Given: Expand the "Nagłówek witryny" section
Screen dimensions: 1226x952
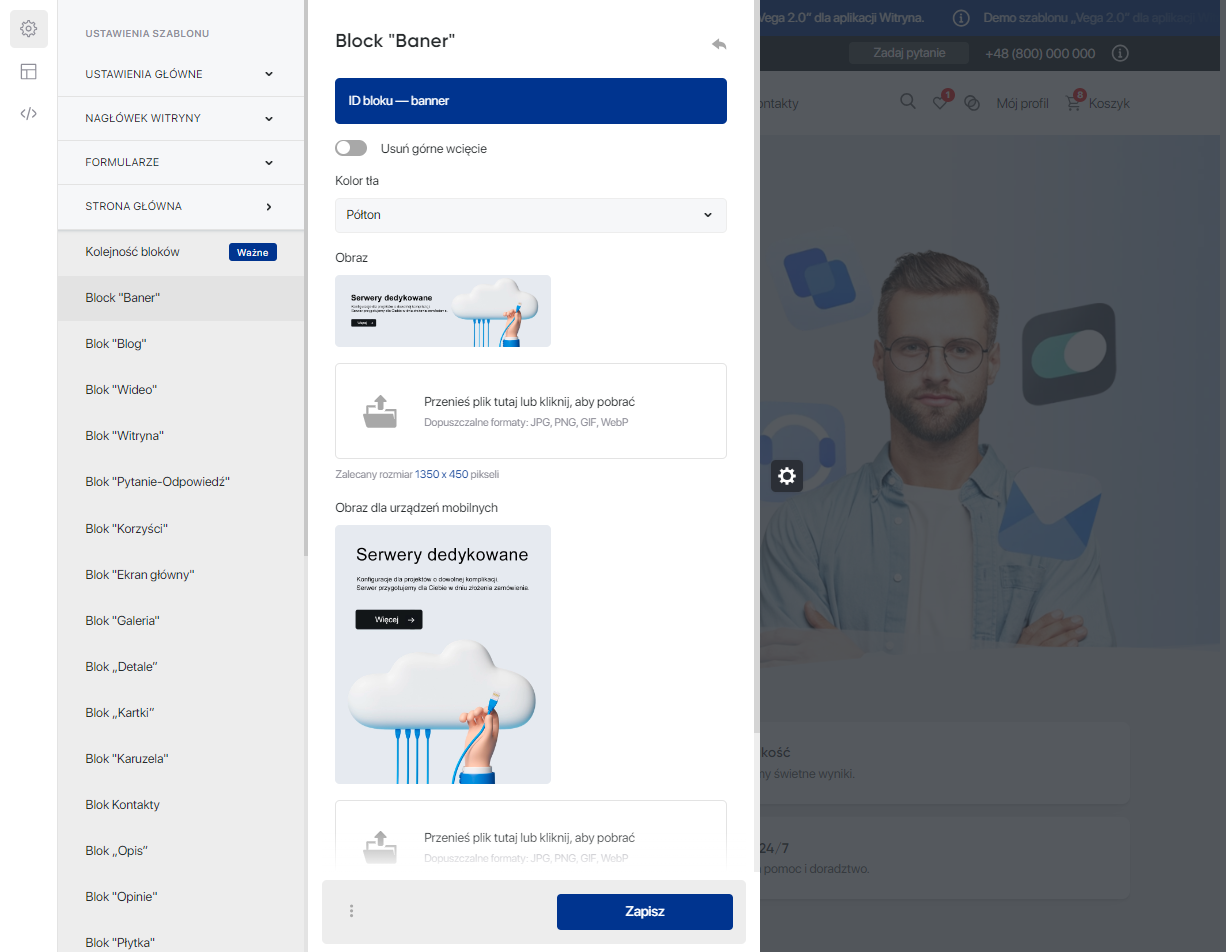Looking at the screenshot, I should pos(180,118).
